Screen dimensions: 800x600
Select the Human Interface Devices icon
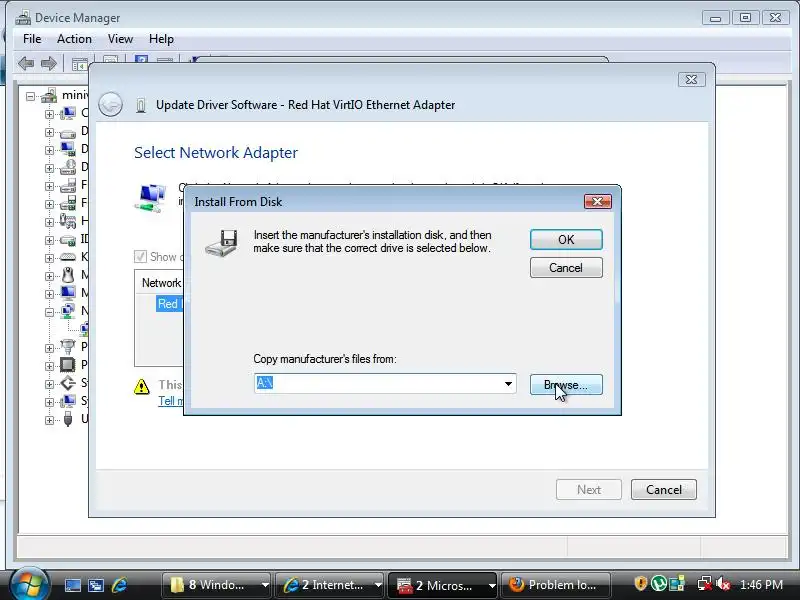[x=68, y=221]
